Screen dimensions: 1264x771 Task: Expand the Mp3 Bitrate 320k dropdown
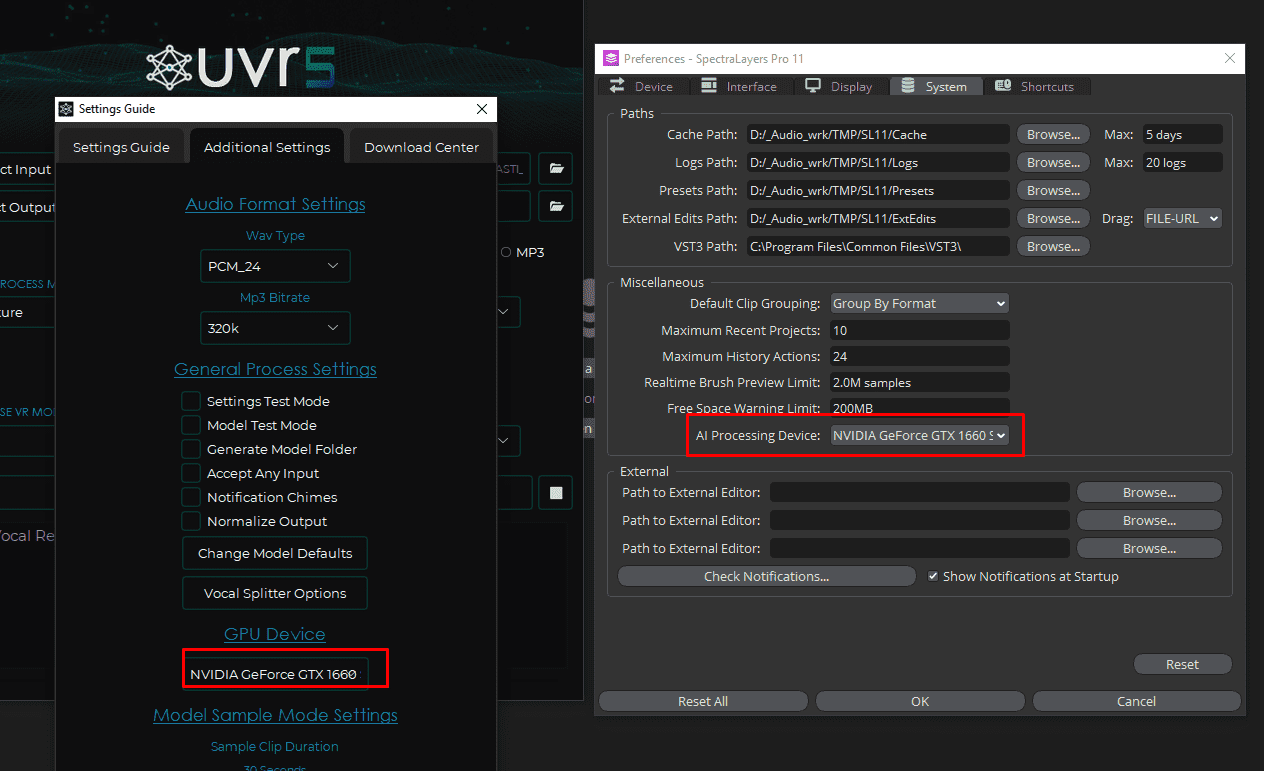point(275,328)
